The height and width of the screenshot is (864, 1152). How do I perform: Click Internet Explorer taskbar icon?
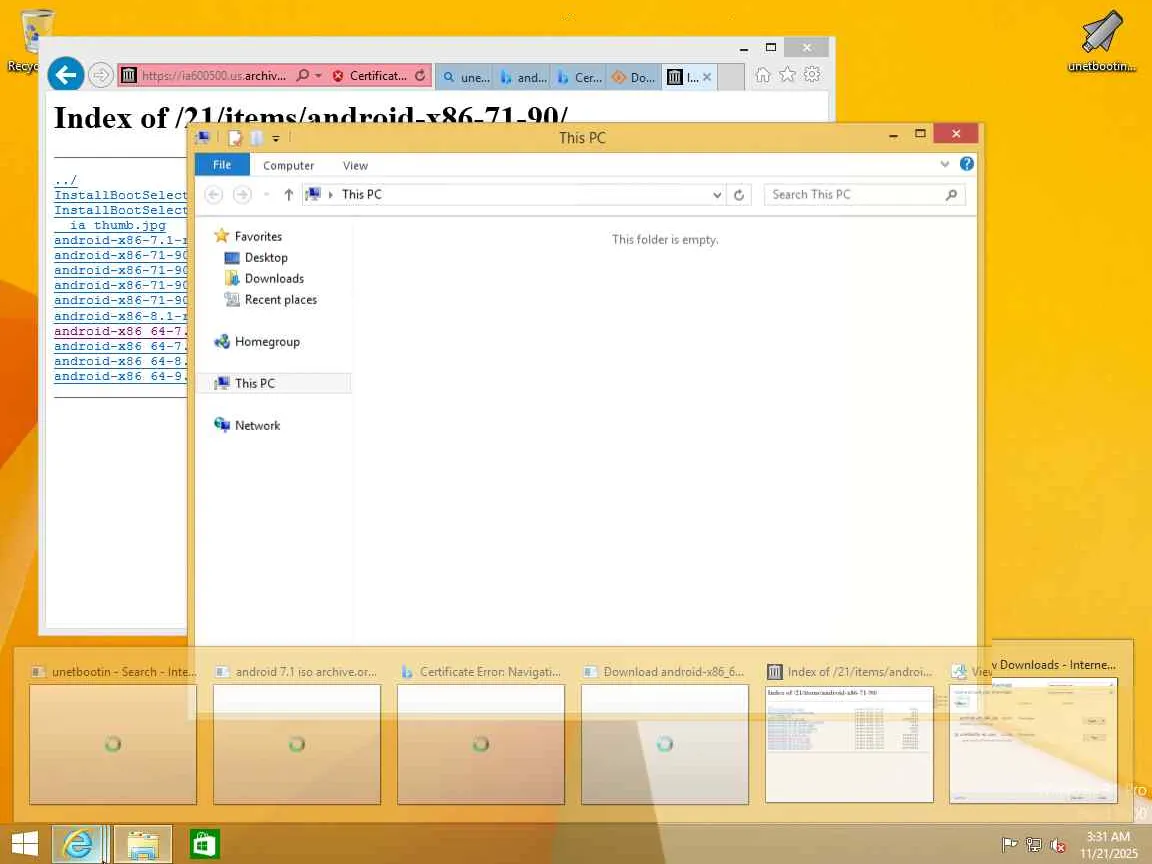pos(77,844)
